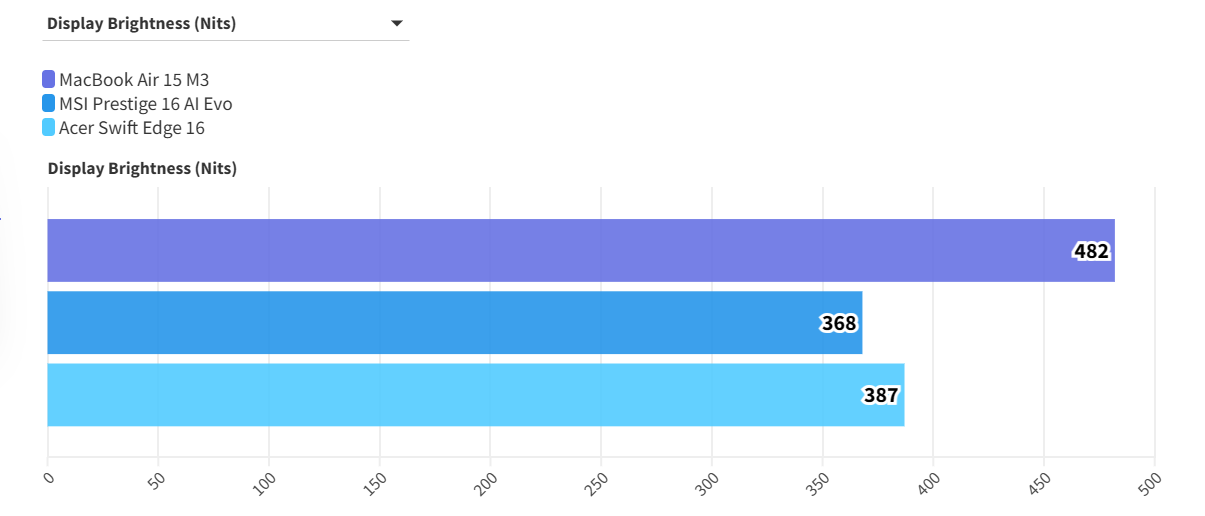This screenshot has height=516, width=1205.
Task: Click the 0 axis tick label
Action: click(49, 477)
